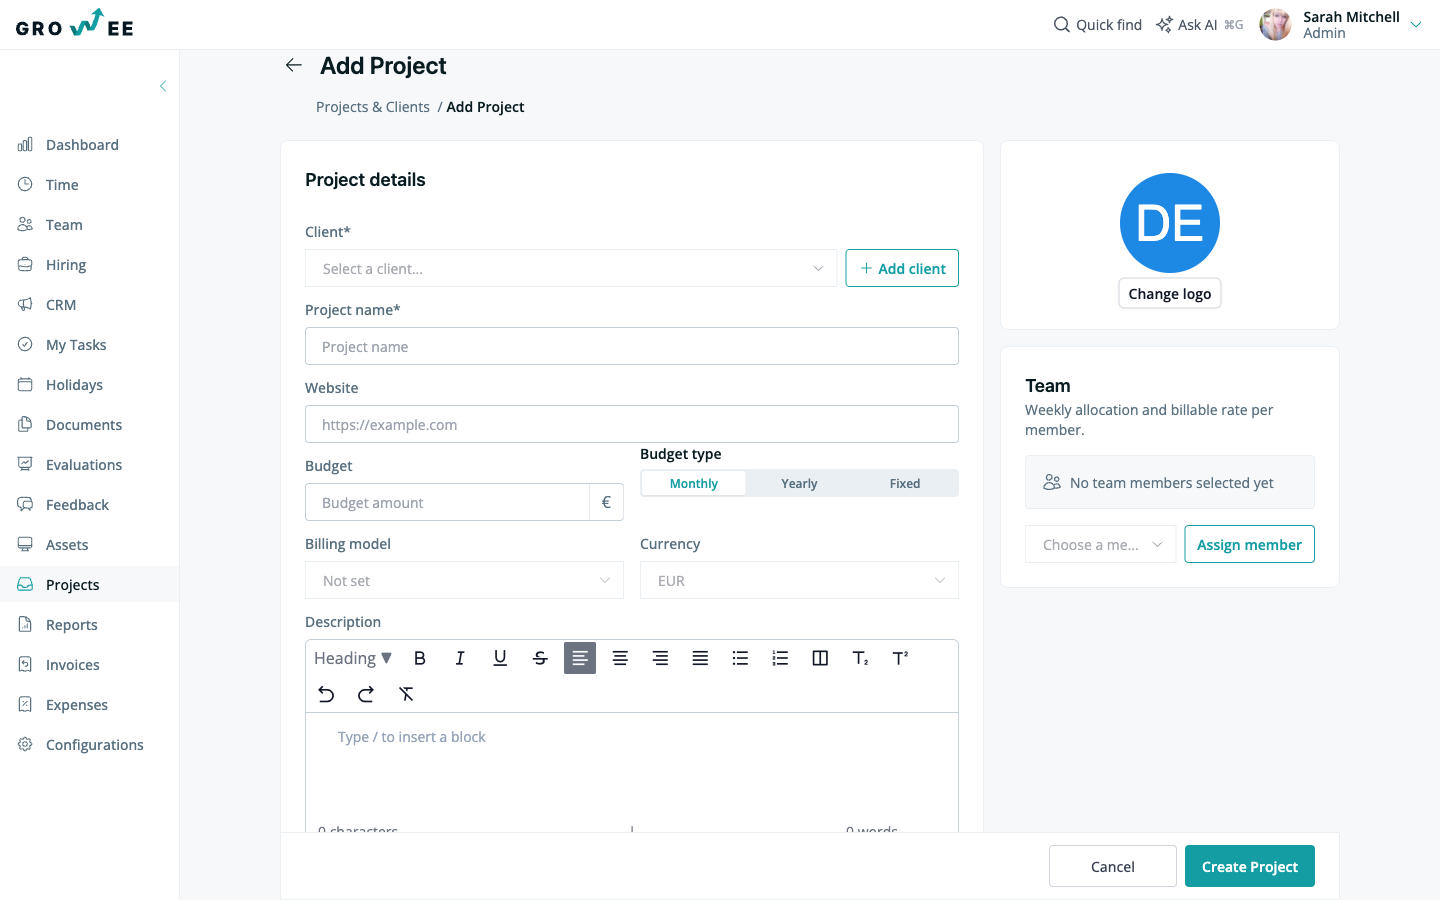Select Fixed budget type

[905, 483]
